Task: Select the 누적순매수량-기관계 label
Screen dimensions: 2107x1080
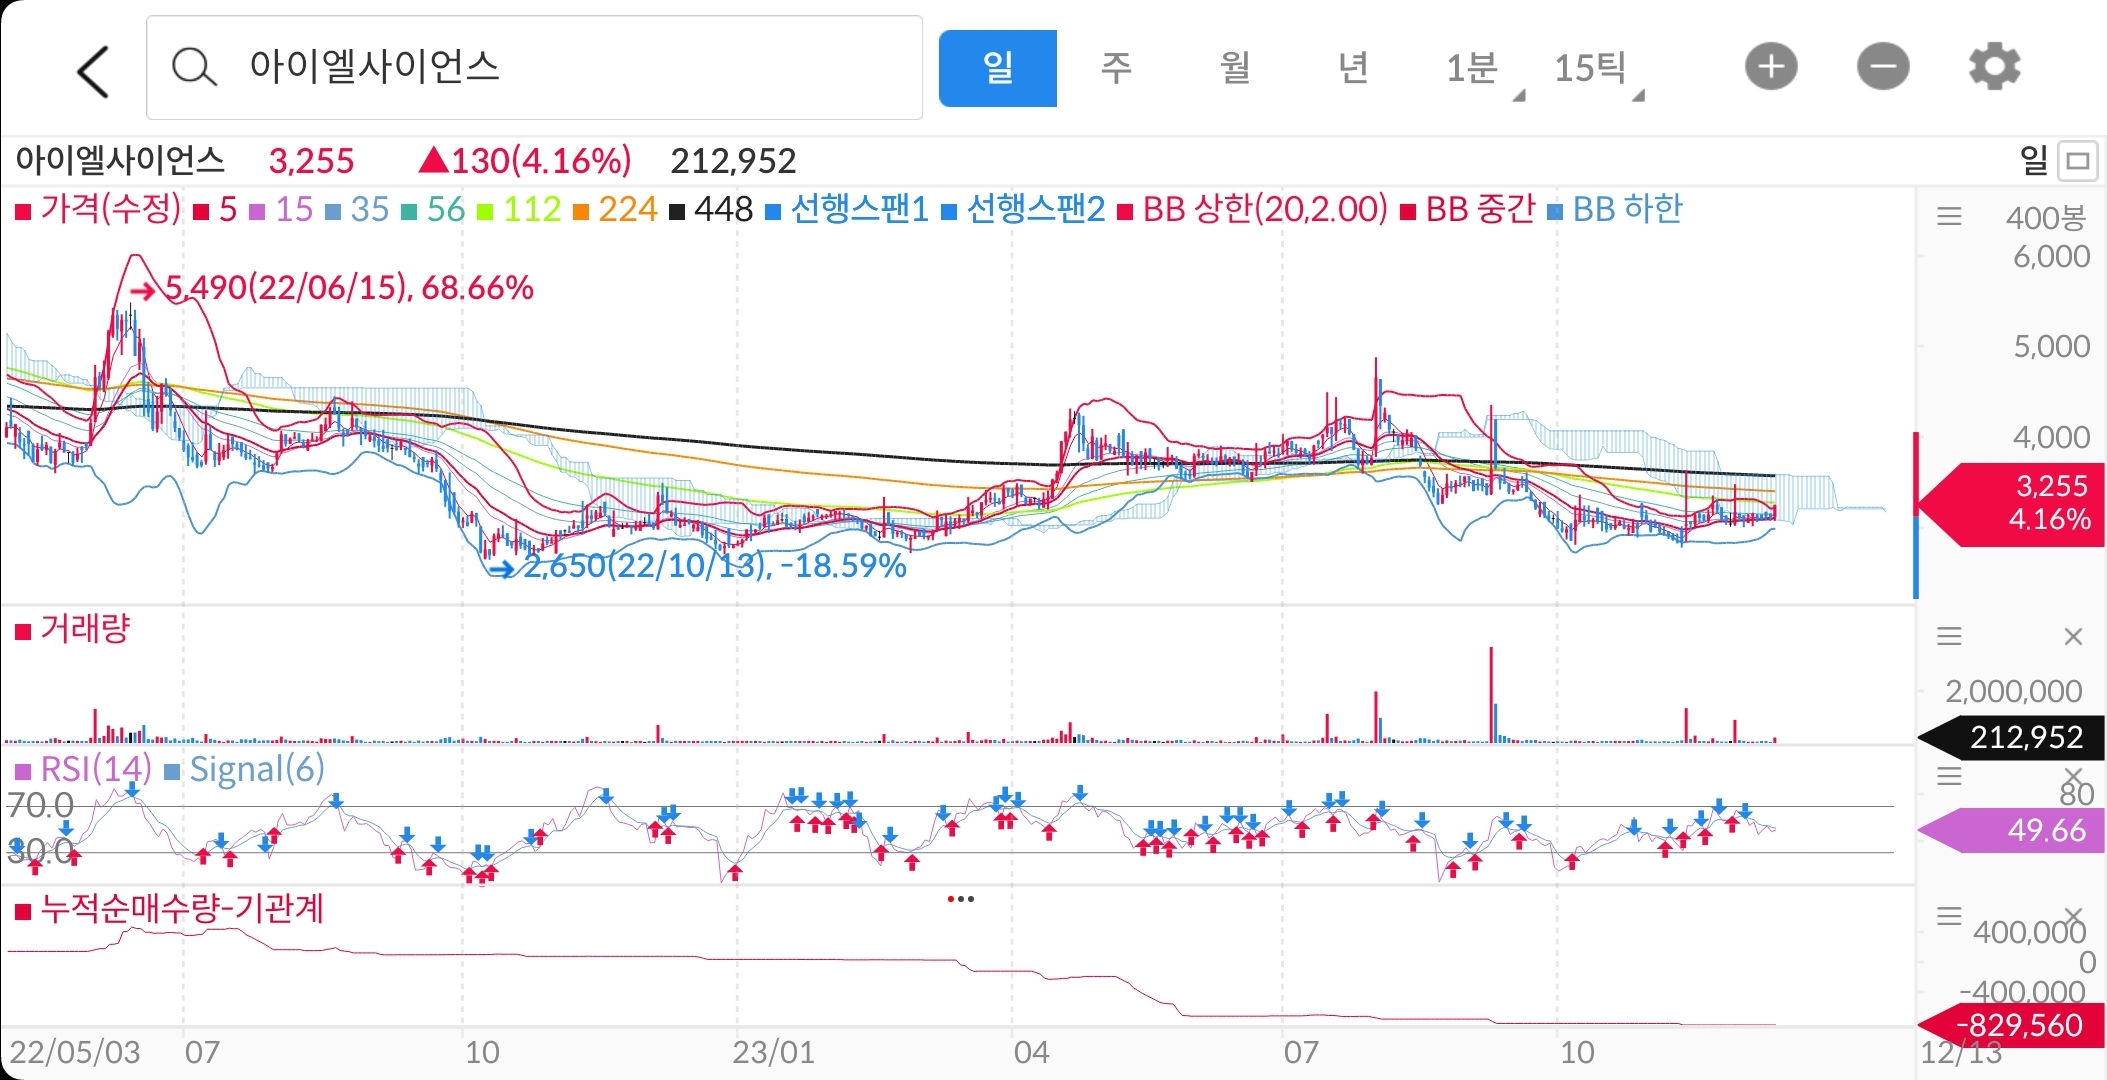Action: [x=170, y=909]
